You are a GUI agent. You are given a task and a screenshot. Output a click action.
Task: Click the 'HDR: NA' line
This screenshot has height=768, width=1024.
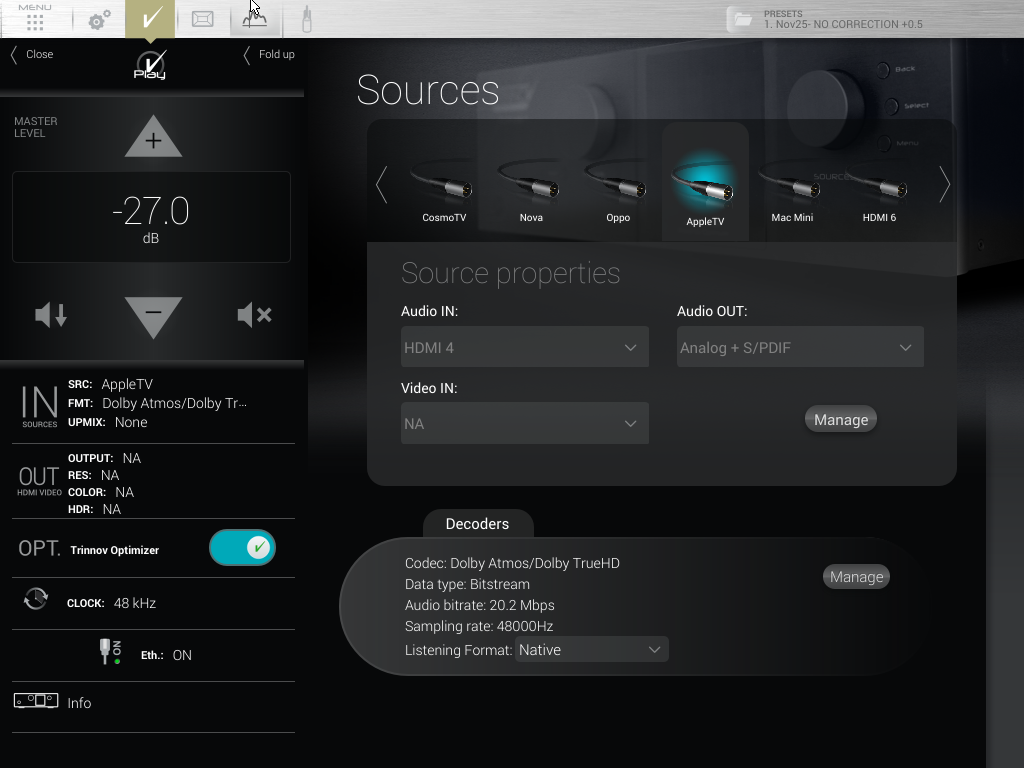95,509
